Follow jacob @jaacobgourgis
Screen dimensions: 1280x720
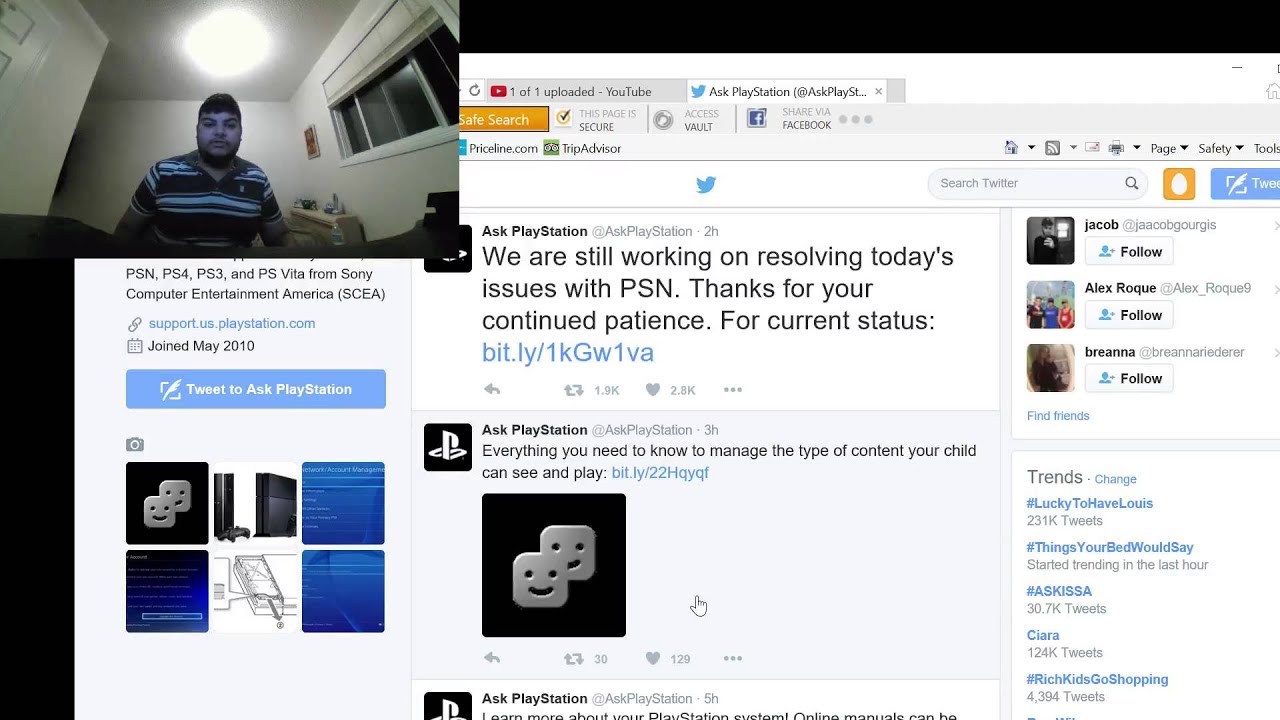1130,252
